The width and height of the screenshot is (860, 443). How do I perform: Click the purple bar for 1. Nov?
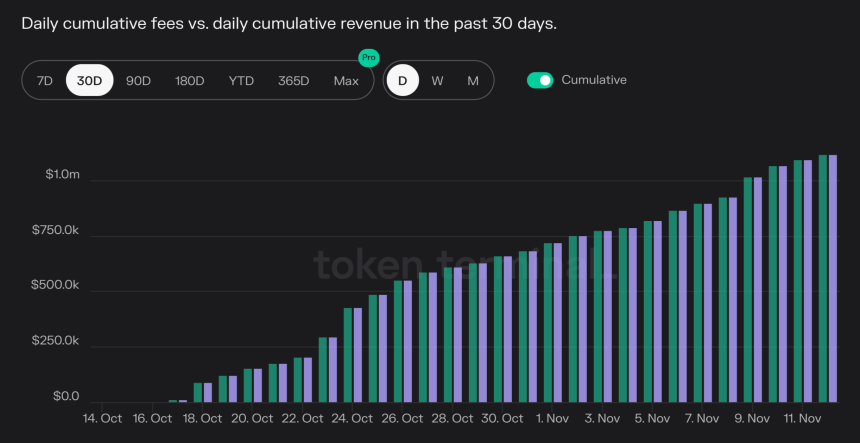point(558,322)
